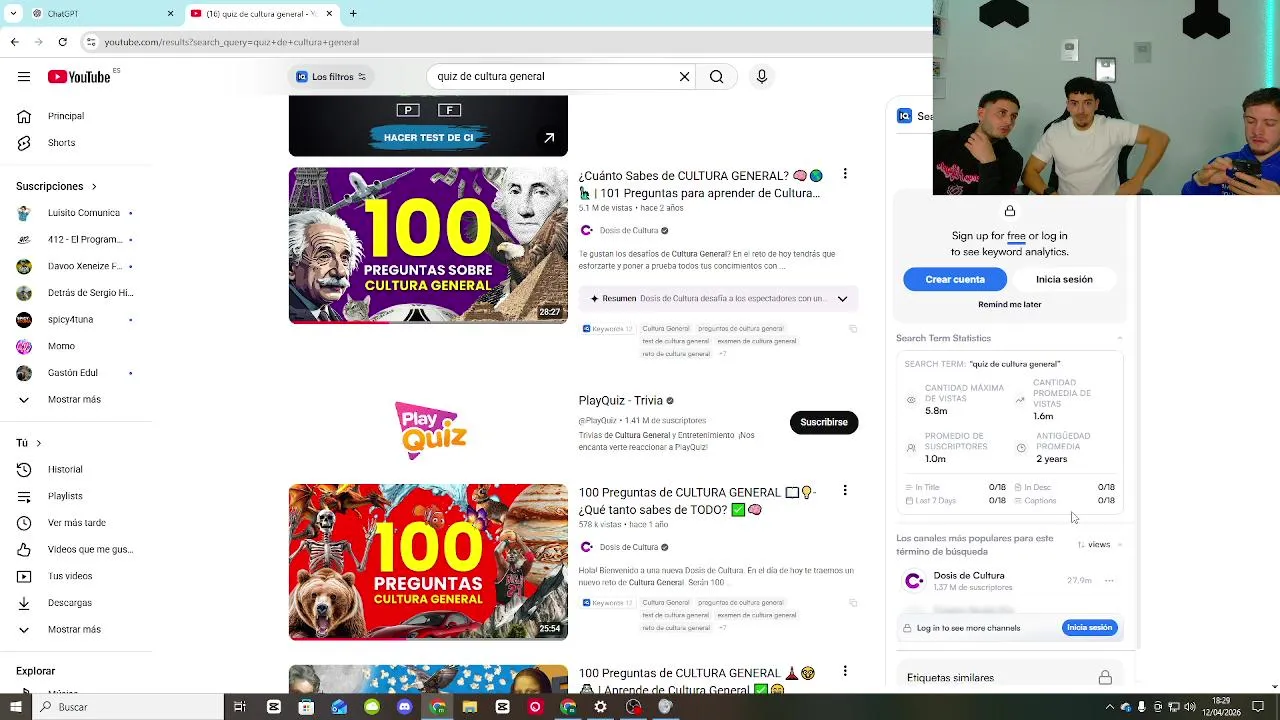Open three-dot menu for ¿Cuánto Sabes video
Image resolution: width=1280 pixels, height=720 pixels.
click(845, 174)
